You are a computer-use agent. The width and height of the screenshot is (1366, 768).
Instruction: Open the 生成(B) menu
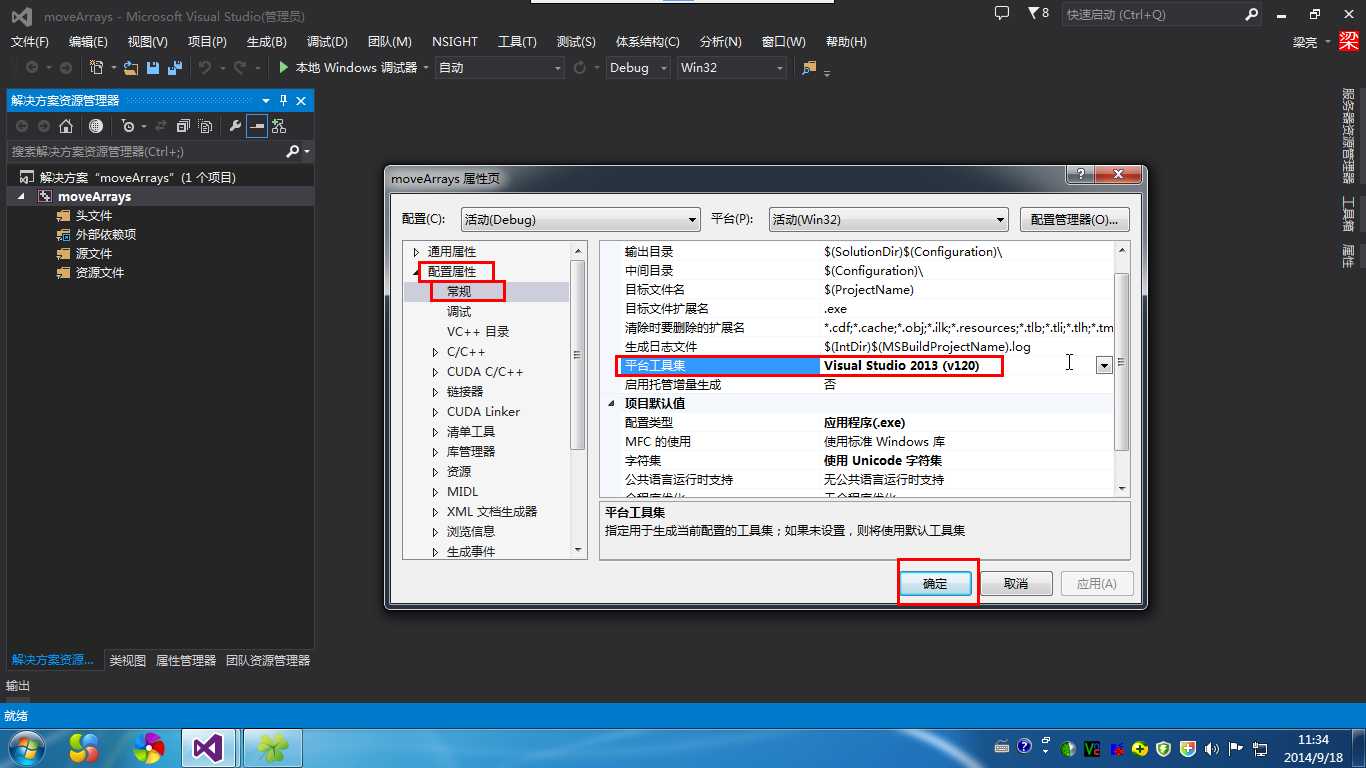[267, 41]
